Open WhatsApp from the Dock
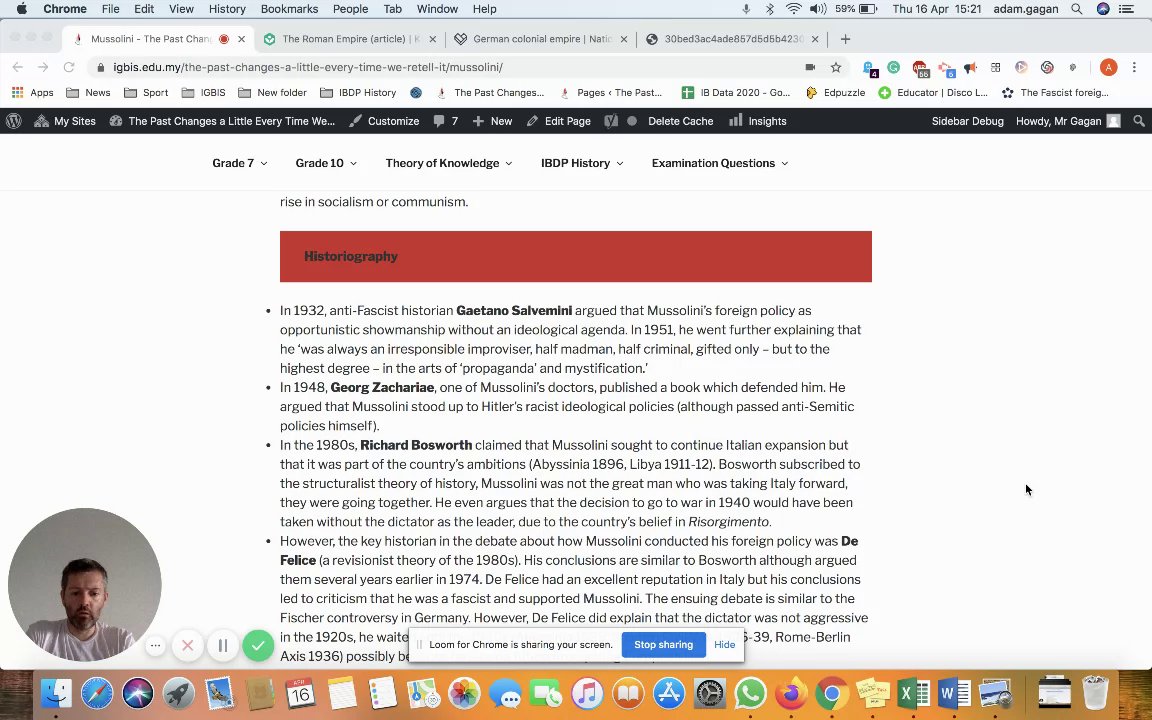The image size is (1152, 720). tap(750, 693)
